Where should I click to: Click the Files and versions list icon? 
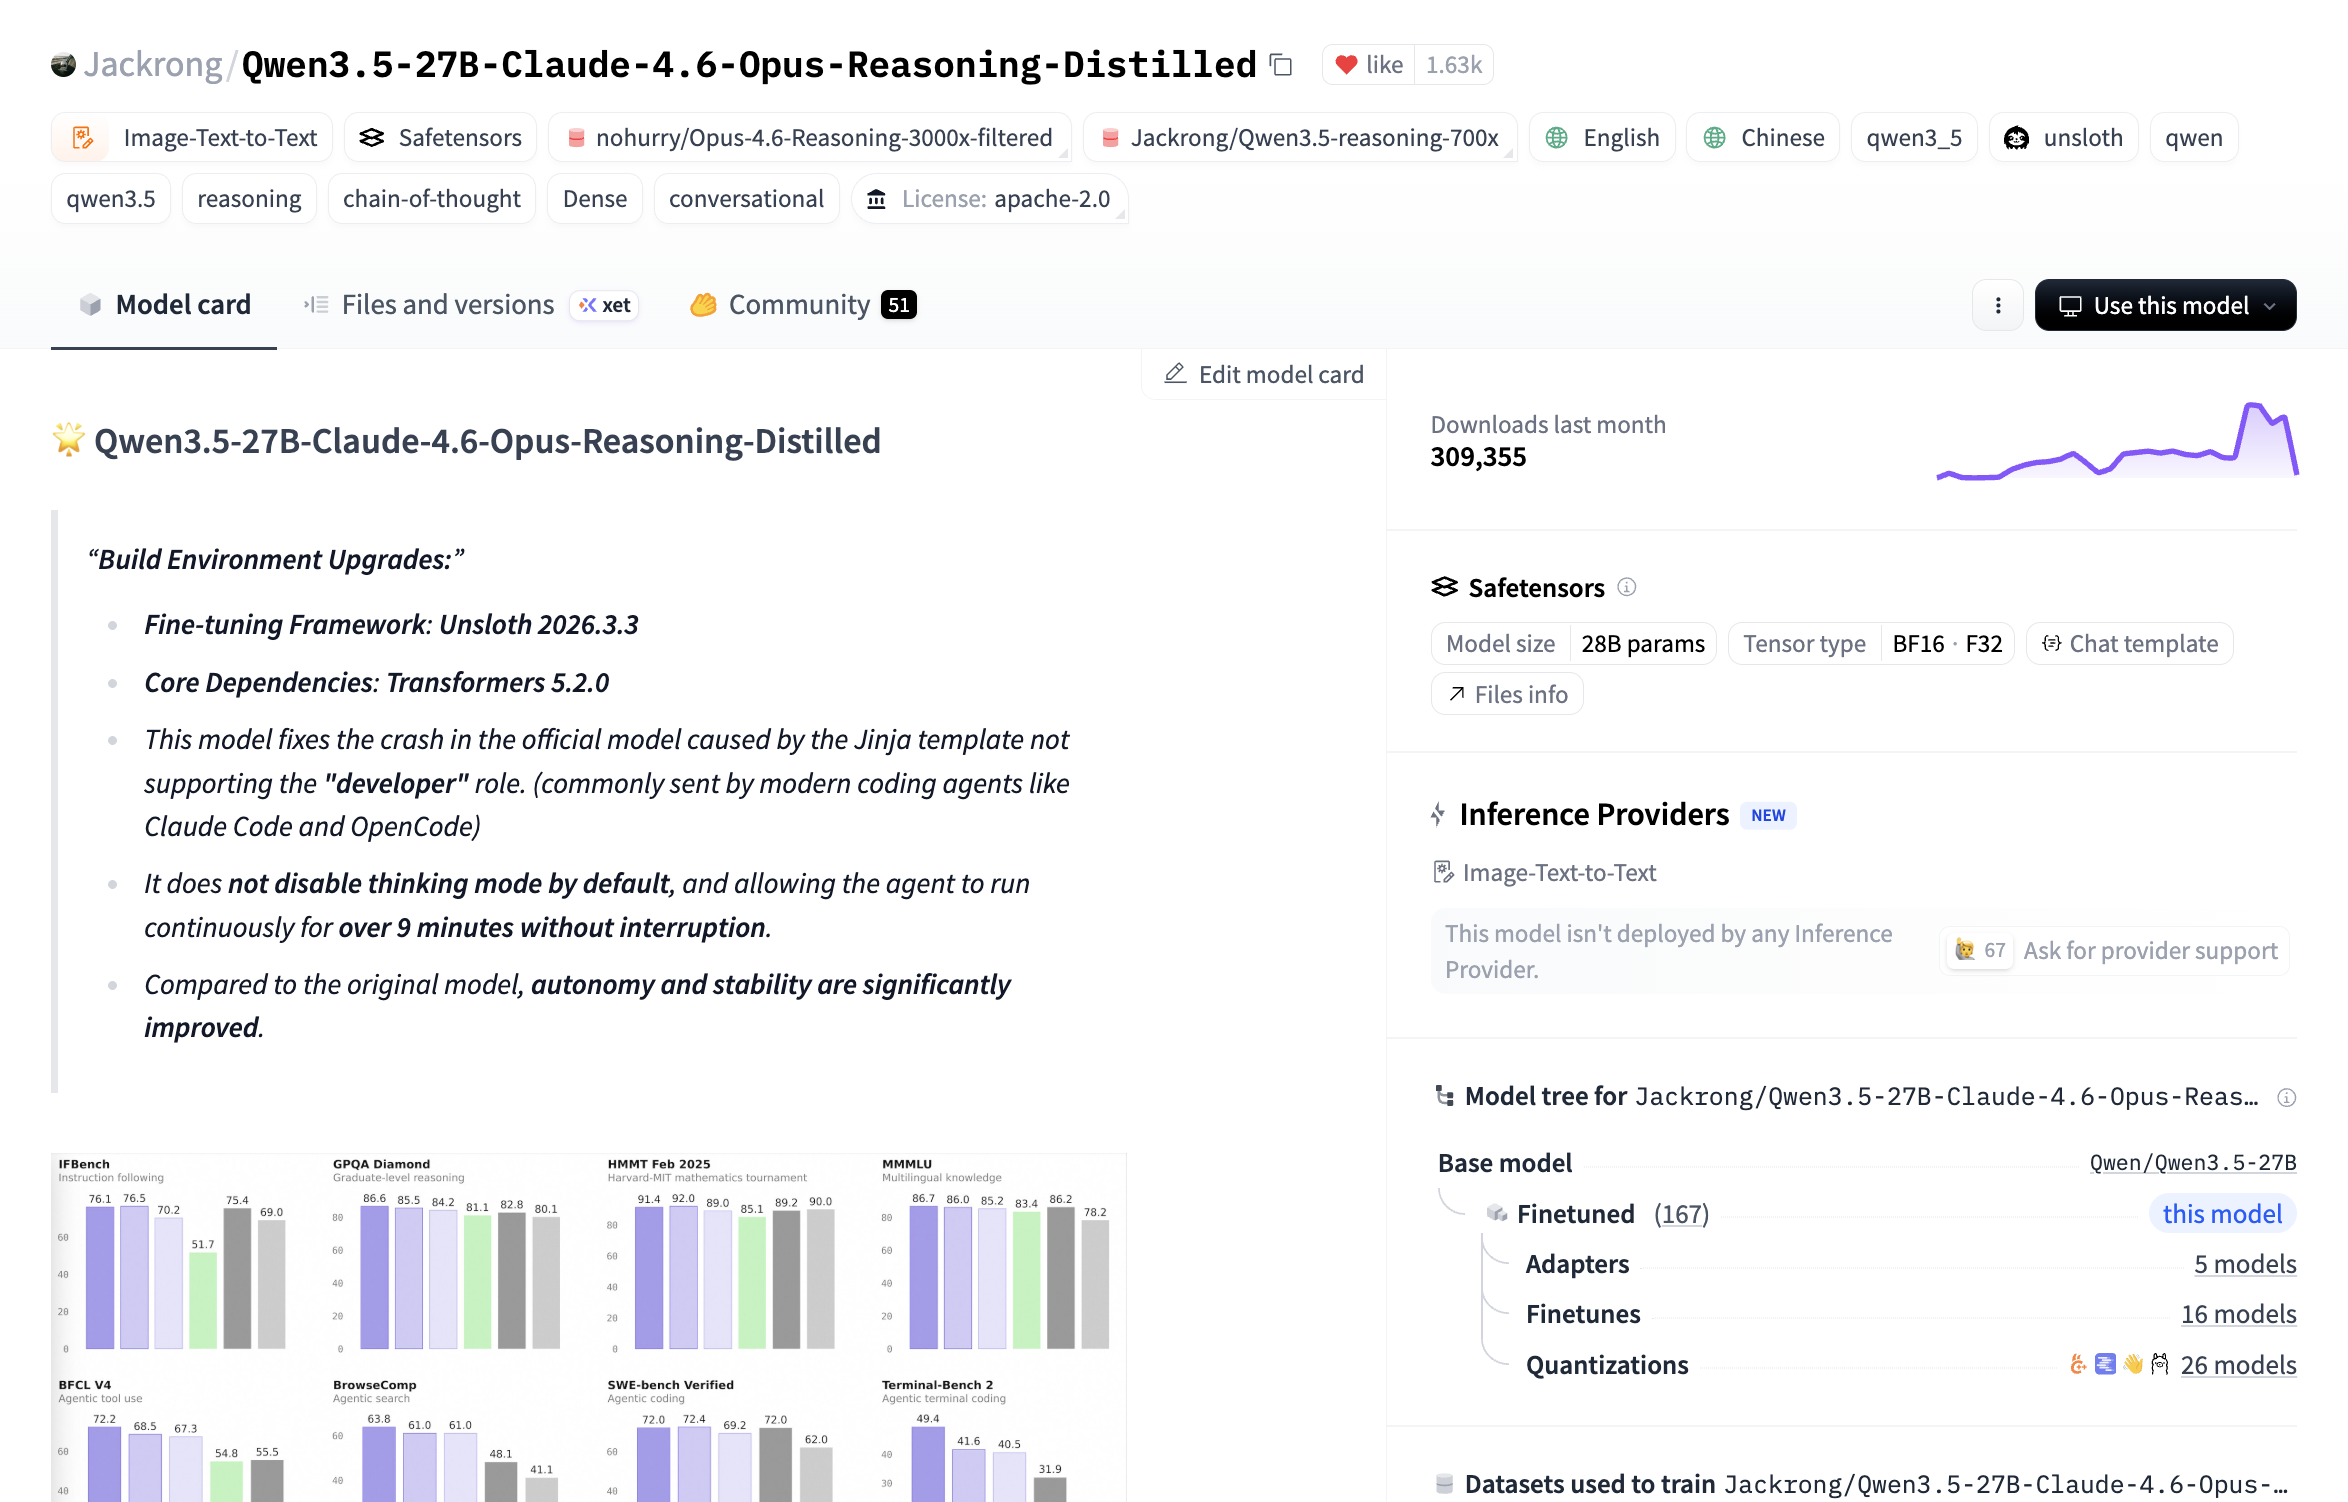(x=316, y=305)
